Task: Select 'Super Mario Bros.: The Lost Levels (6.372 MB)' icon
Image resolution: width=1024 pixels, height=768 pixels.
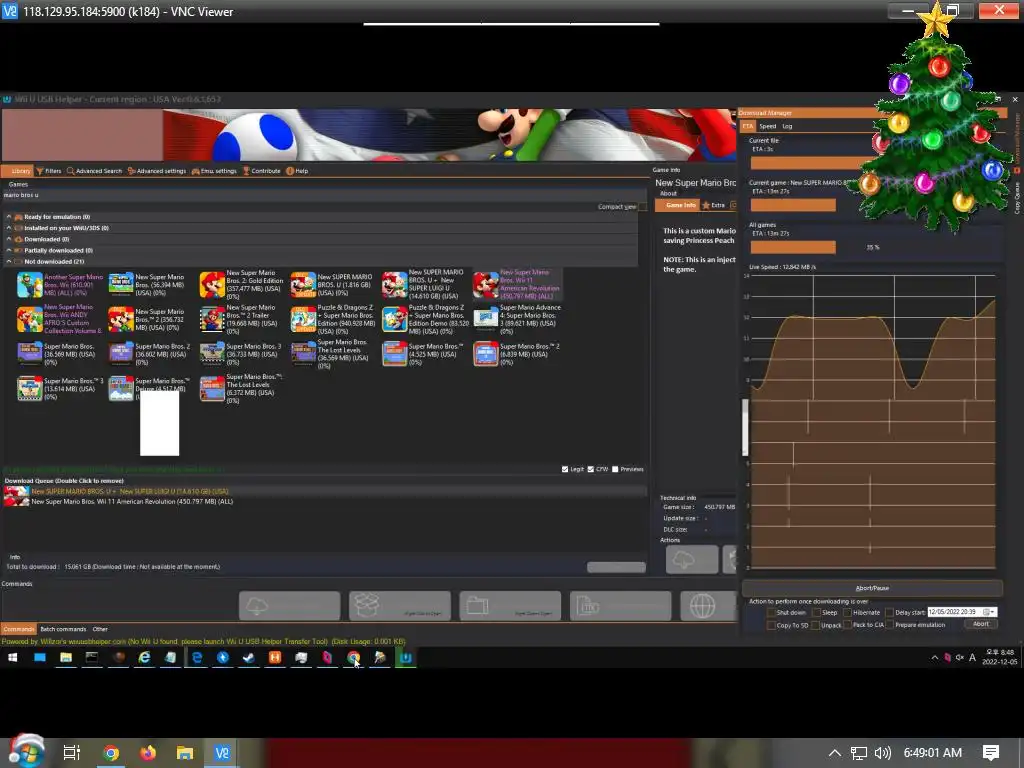Action: [212, 389]
